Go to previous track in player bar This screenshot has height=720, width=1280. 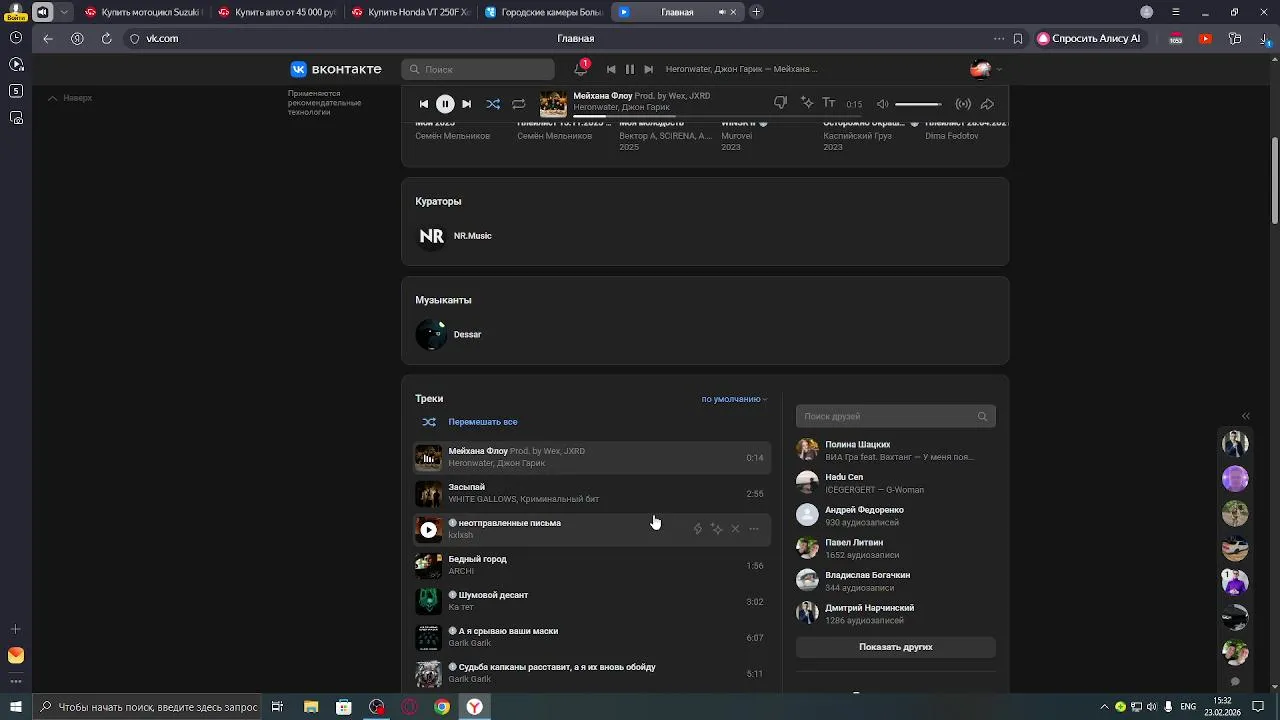[x=424, y=104]
